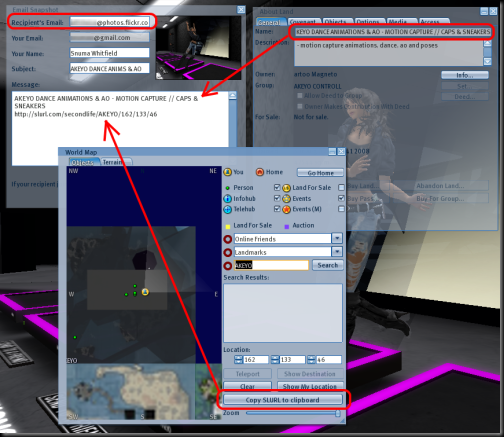The width and height of the screenshot is (504, 437).
Task: Click the Recipient's Email field
Action: tap(109, 22)
